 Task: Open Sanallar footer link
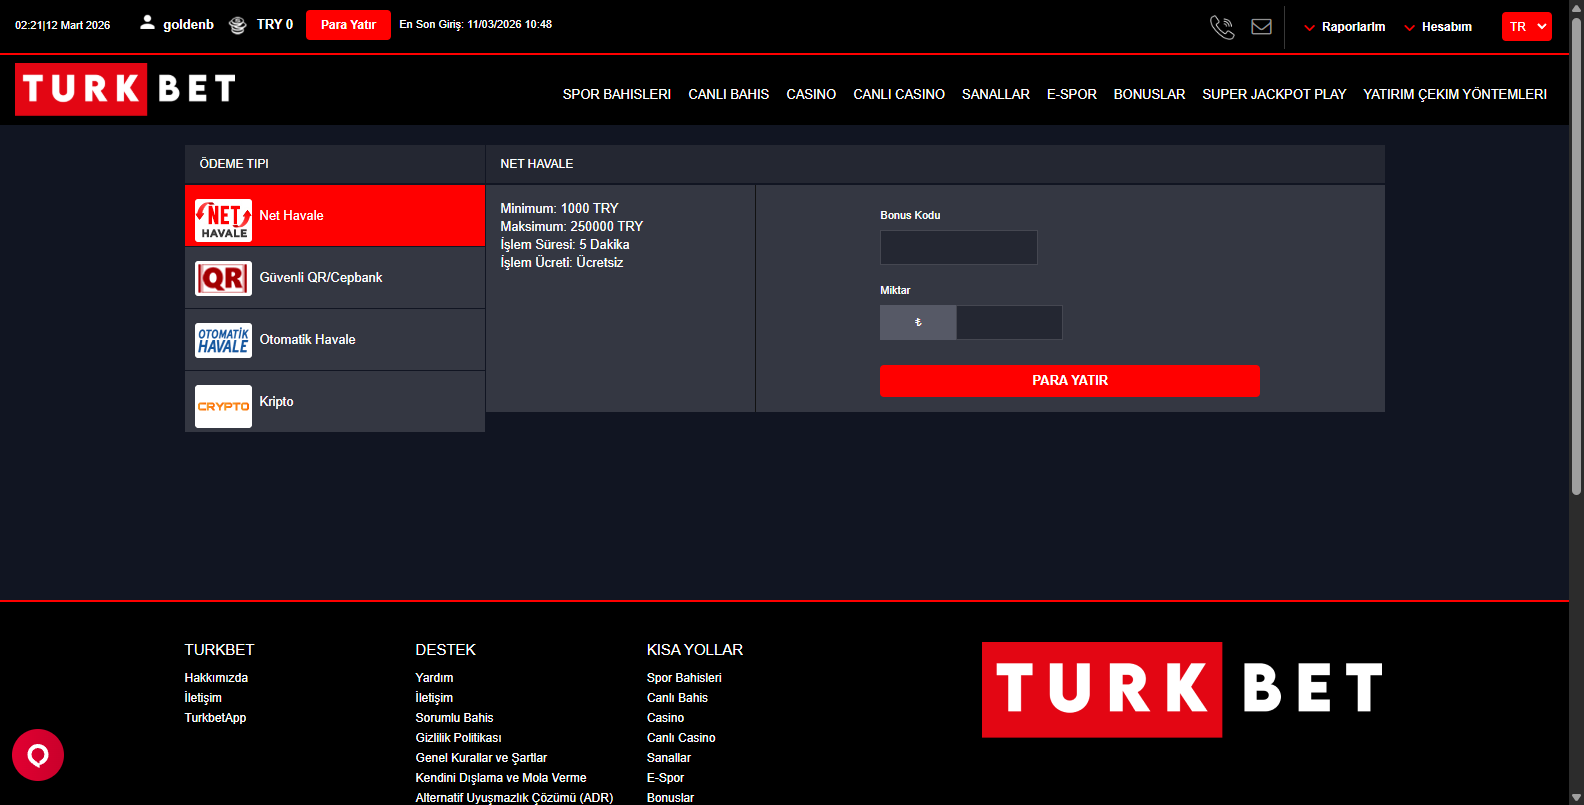point(668,758)
